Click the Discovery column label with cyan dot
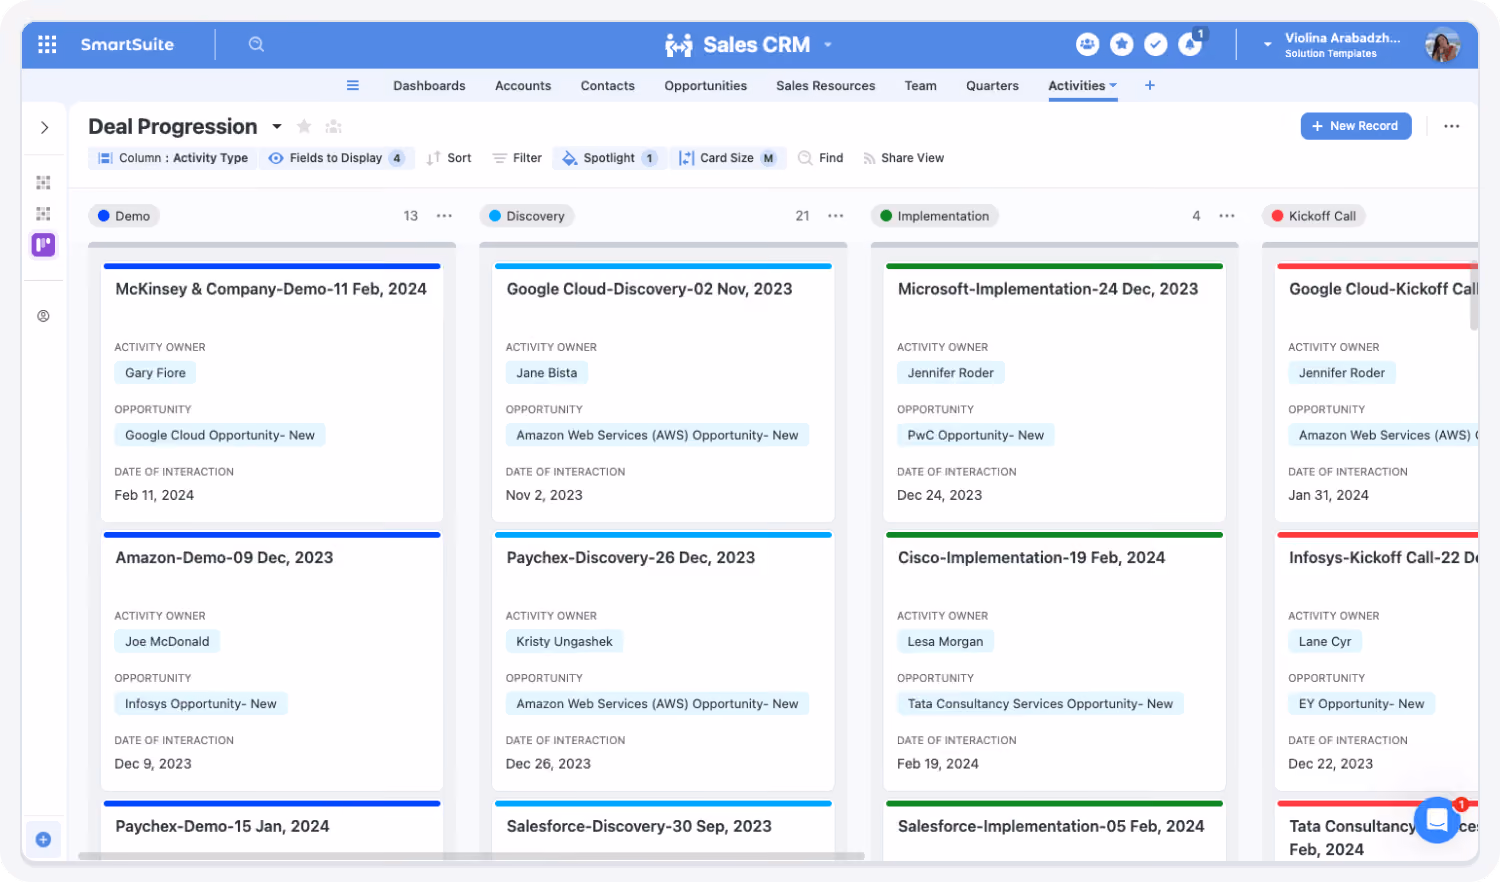This screenshot has width=1500, height=882. (x=527, y=216)
